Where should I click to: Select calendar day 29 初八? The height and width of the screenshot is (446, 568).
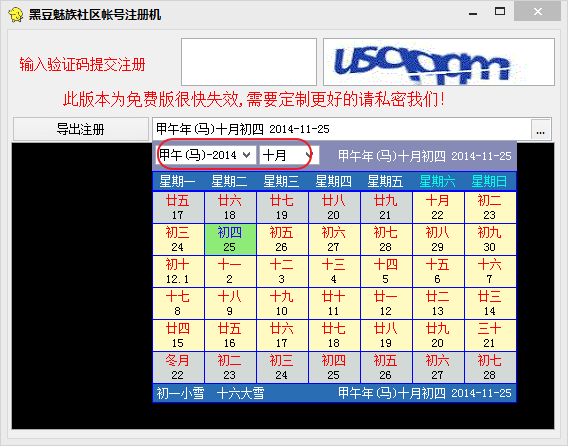tap(438, 239)
